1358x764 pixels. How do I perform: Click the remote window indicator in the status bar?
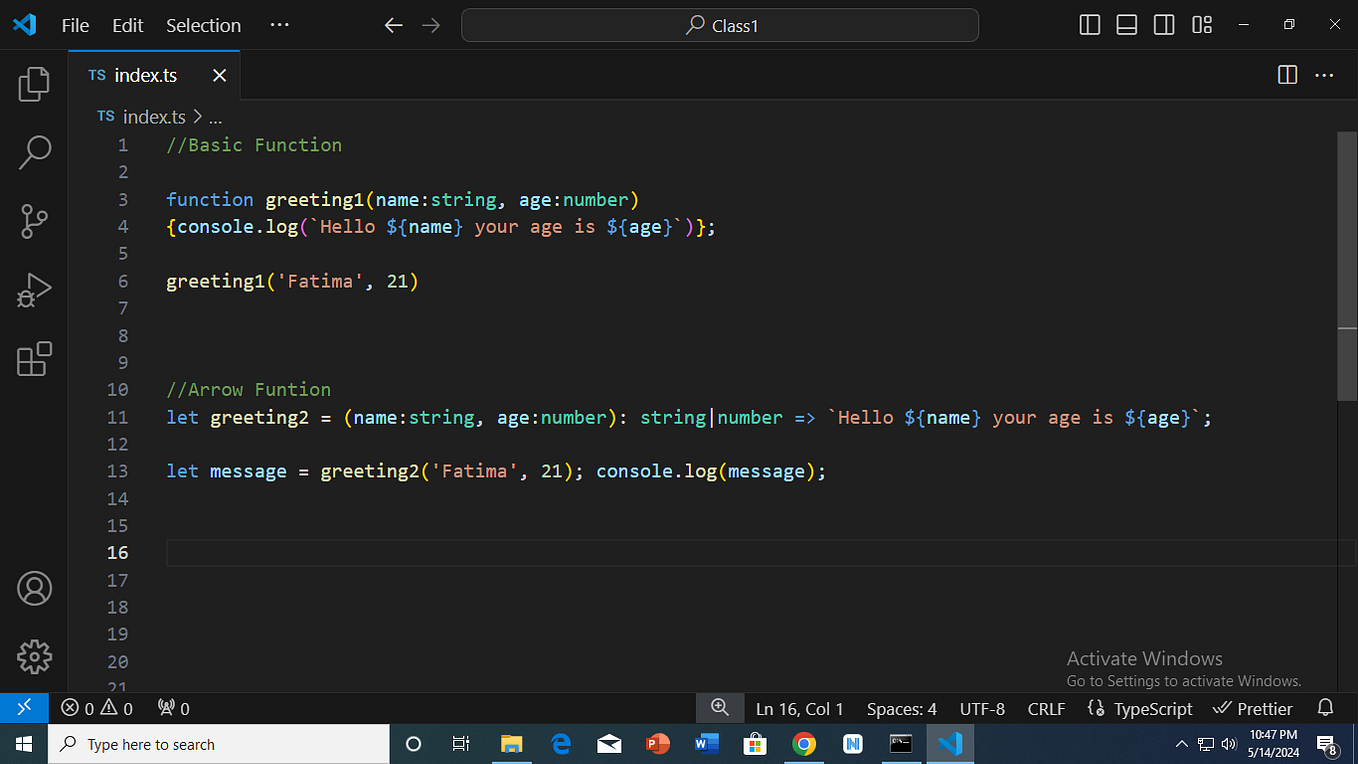24,707
